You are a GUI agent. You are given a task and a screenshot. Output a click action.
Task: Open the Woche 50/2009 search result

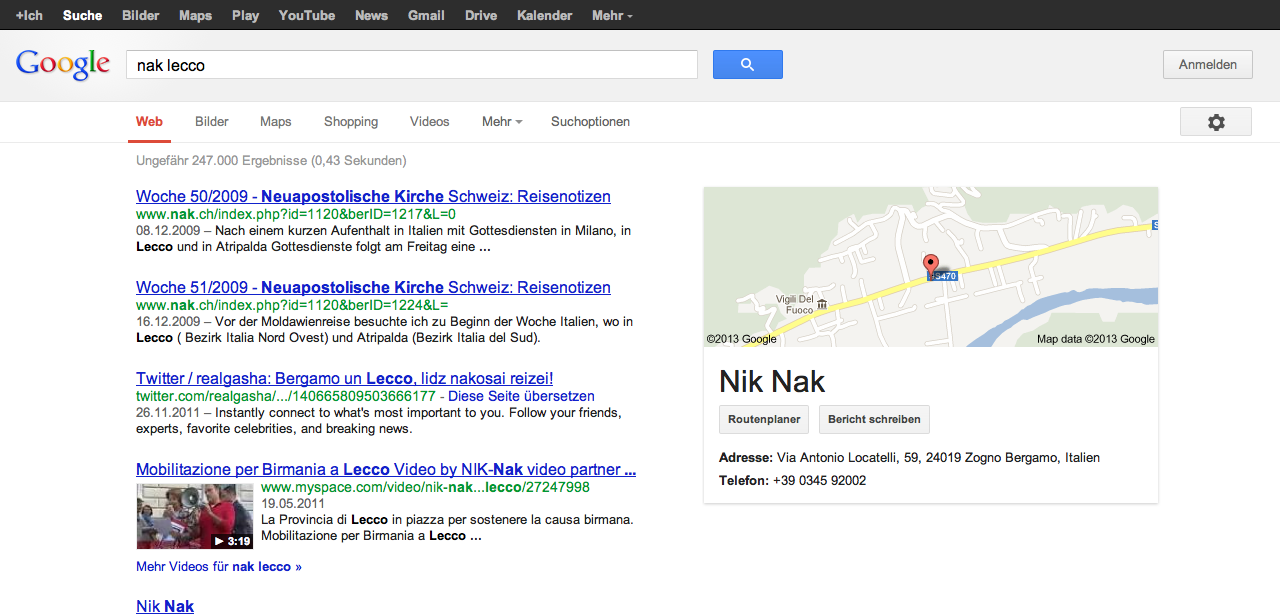click(373, 197)
